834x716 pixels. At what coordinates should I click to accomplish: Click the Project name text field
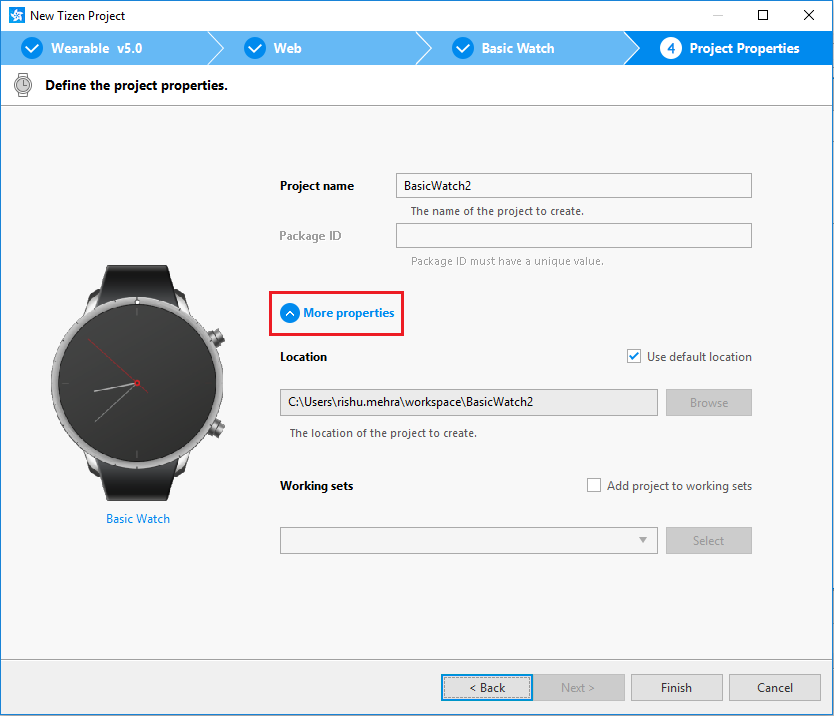(573, 186)
